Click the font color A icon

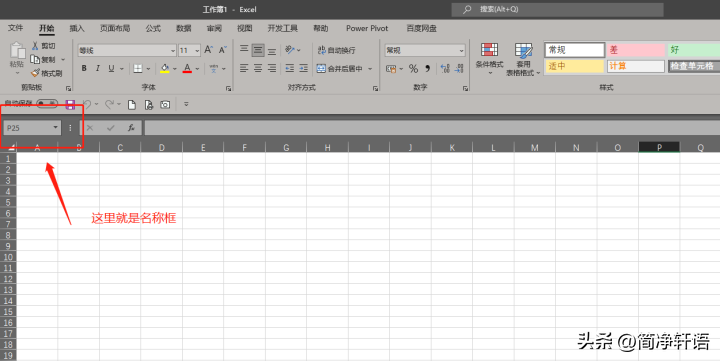pos(187,68)
